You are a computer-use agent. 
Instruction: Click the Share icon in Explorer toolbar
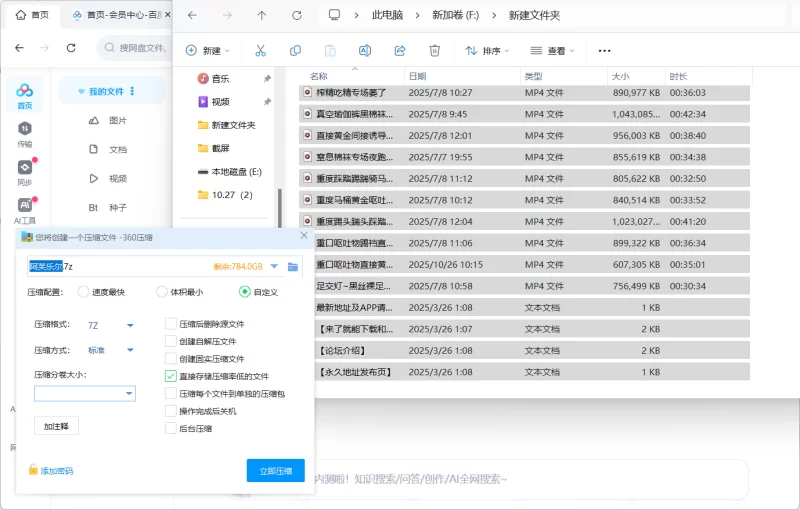click(400, 51)
